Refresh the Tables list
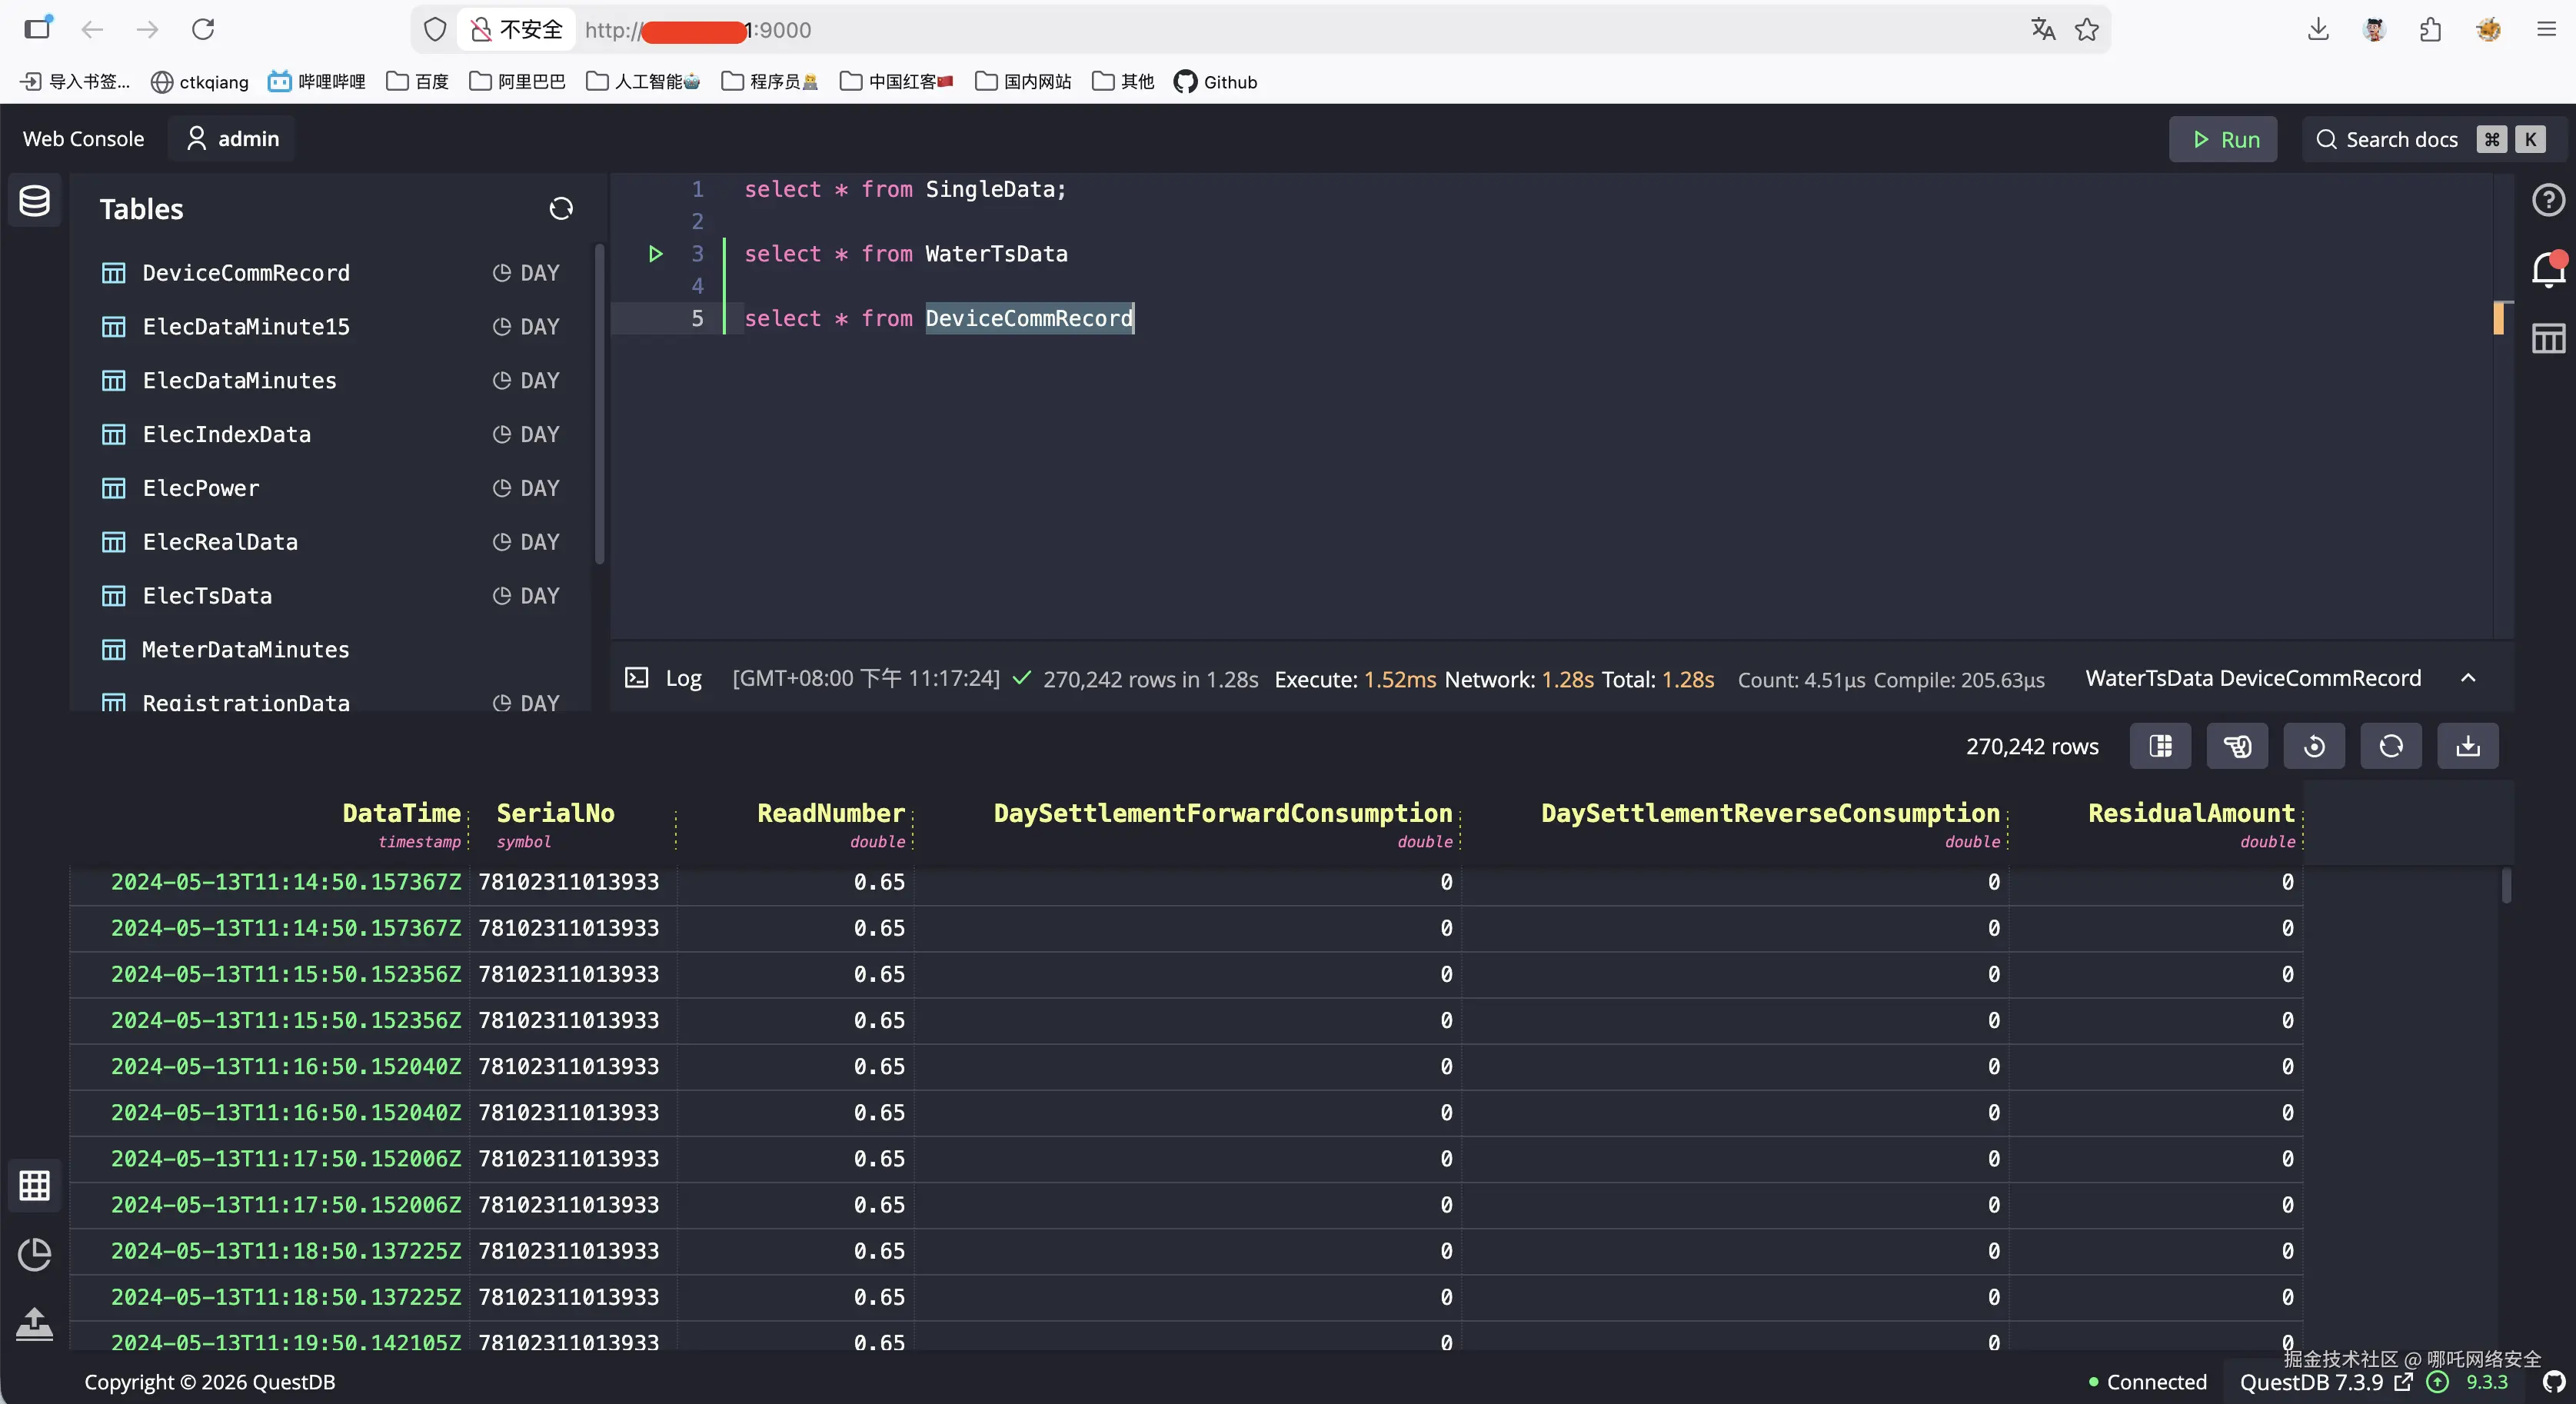Image resolution: width=2576 pixels, height=1404 pixels. (561, 208)
